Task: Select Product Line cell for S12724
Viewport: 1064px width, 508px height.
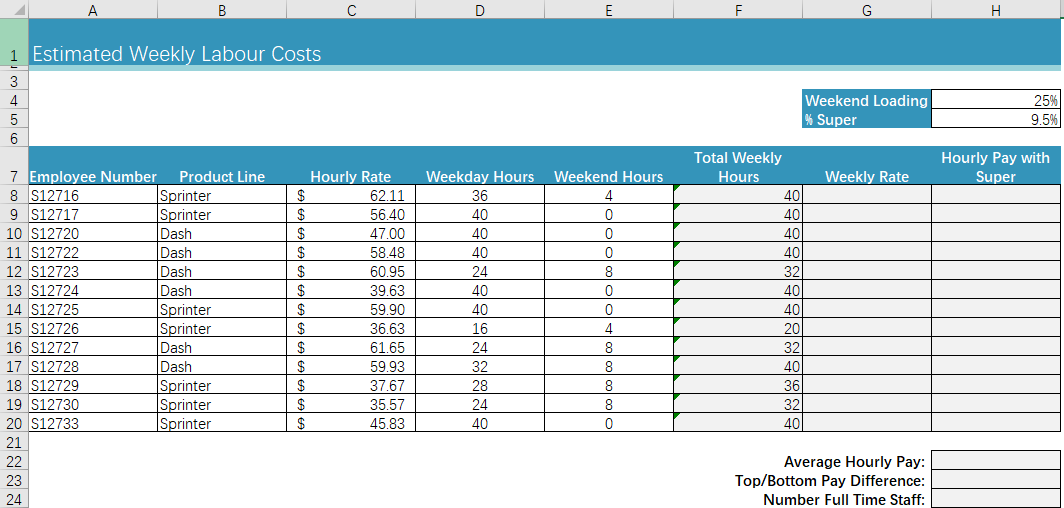Action: click(x=222, y=290)
